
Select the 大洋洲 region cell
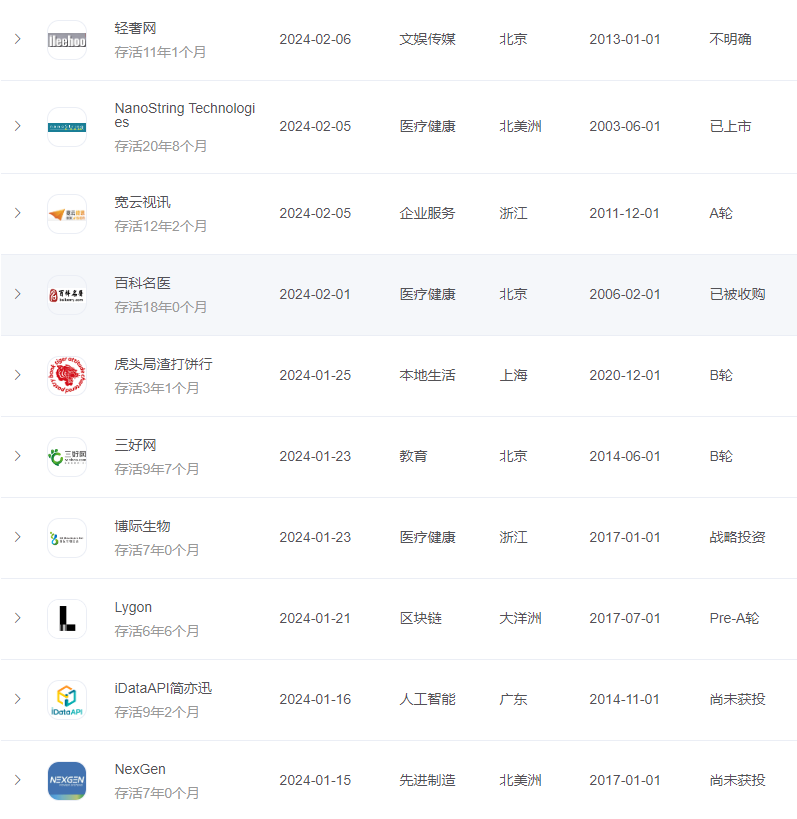click(x=520, y=618)
